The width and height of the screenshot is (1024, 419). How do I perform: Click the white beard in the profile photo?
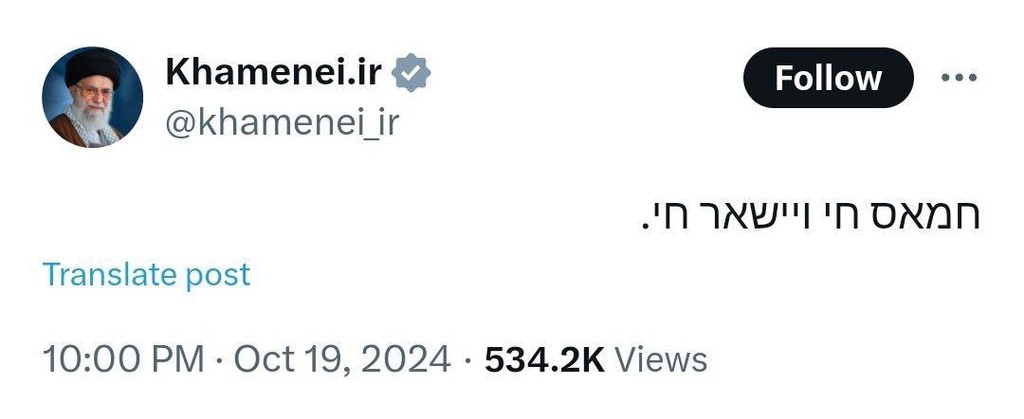pos(92,120)
